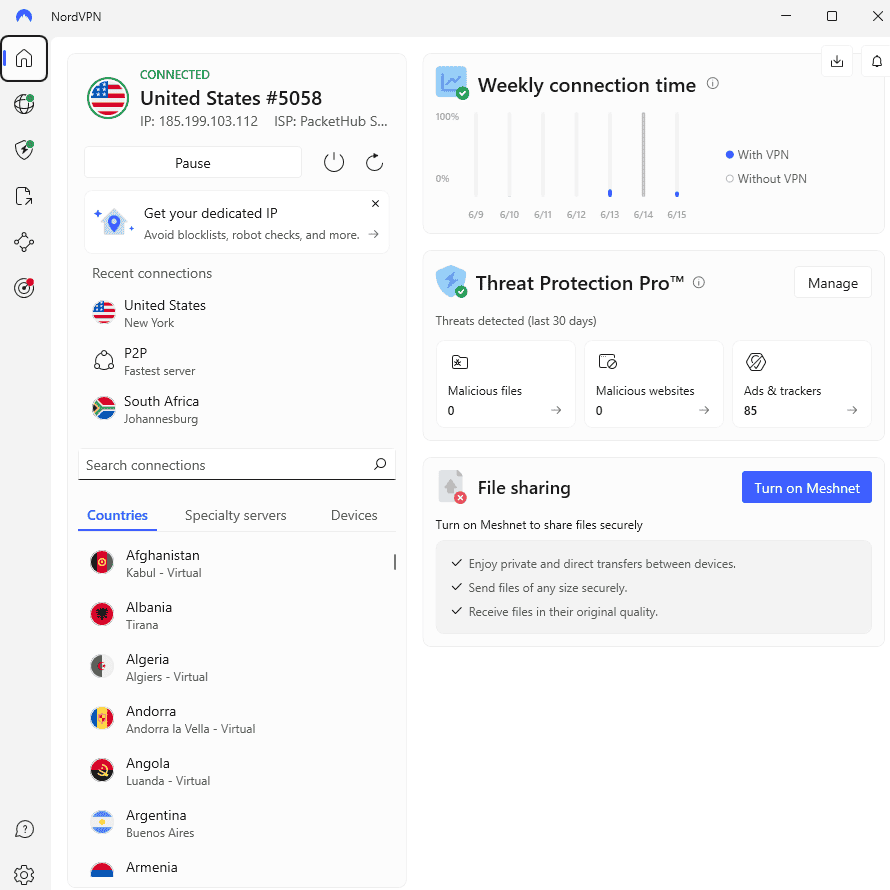This screenshot has width=890, height=890.
Task: Open the notifications bell icon
Action: click(876, 61)
